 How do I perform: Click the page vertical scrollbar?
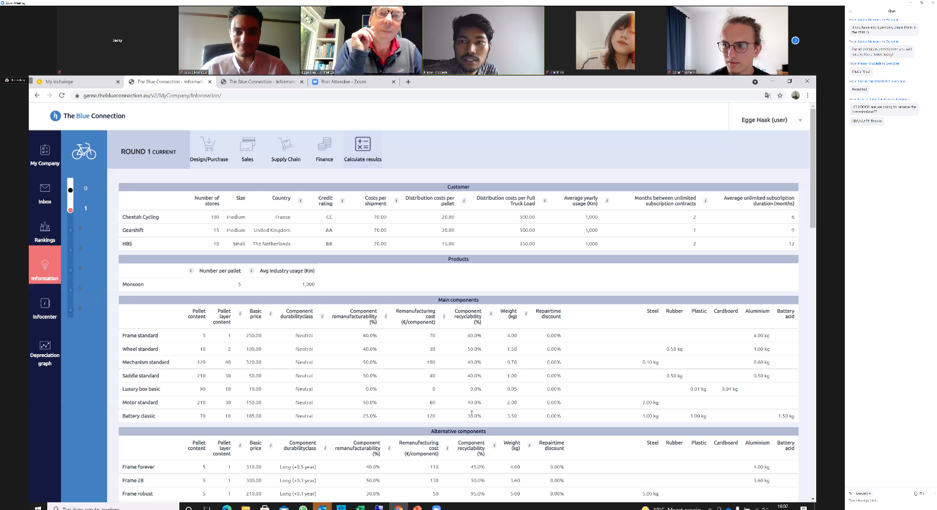tap(813, 167)
